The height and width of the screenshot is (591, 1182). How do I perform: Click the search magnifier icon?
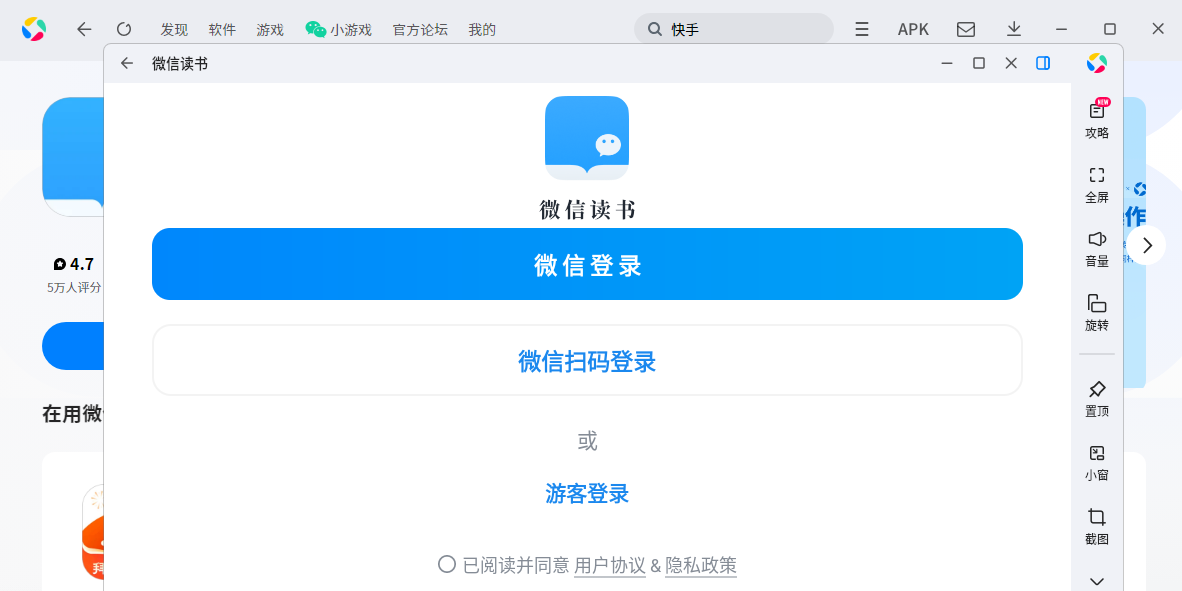point(655,29)
